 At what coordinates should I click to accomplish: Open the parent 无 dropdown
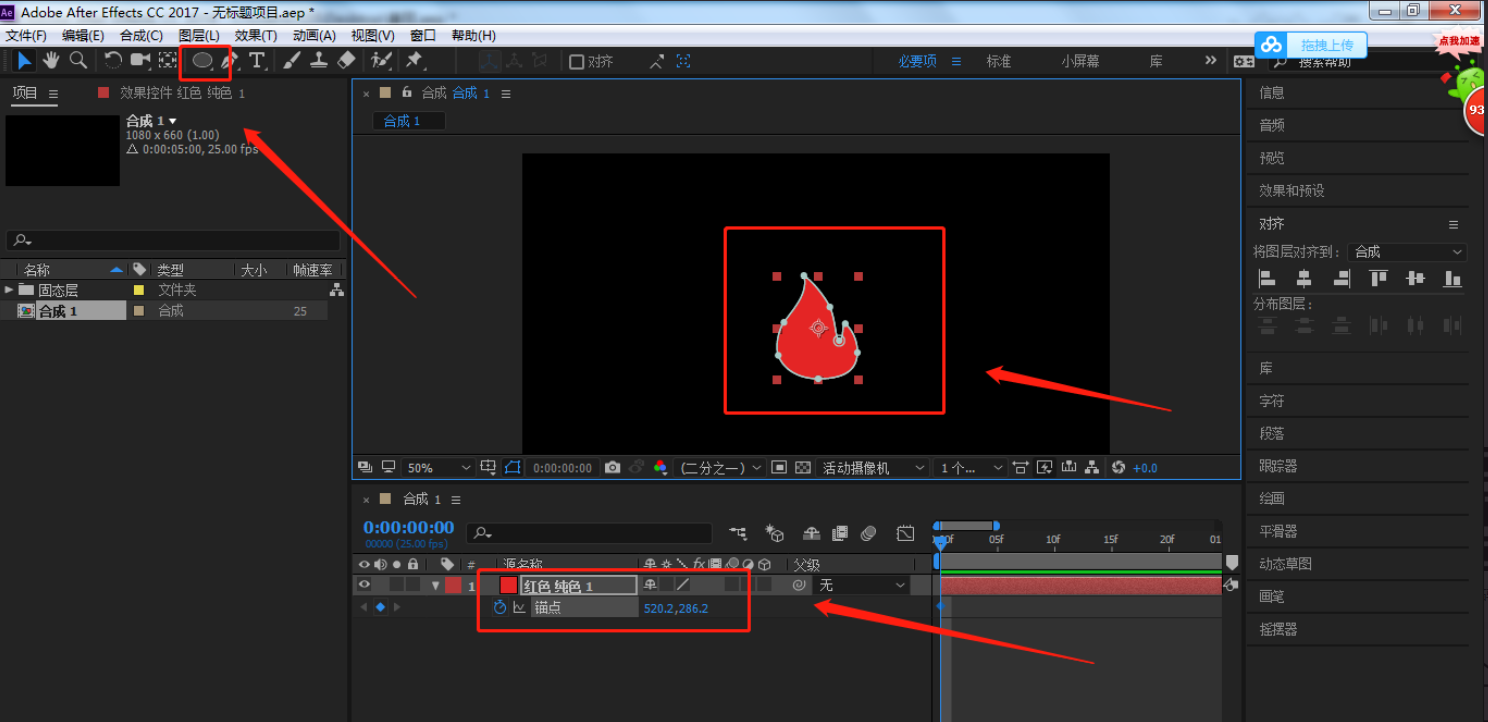pos(861,585)
